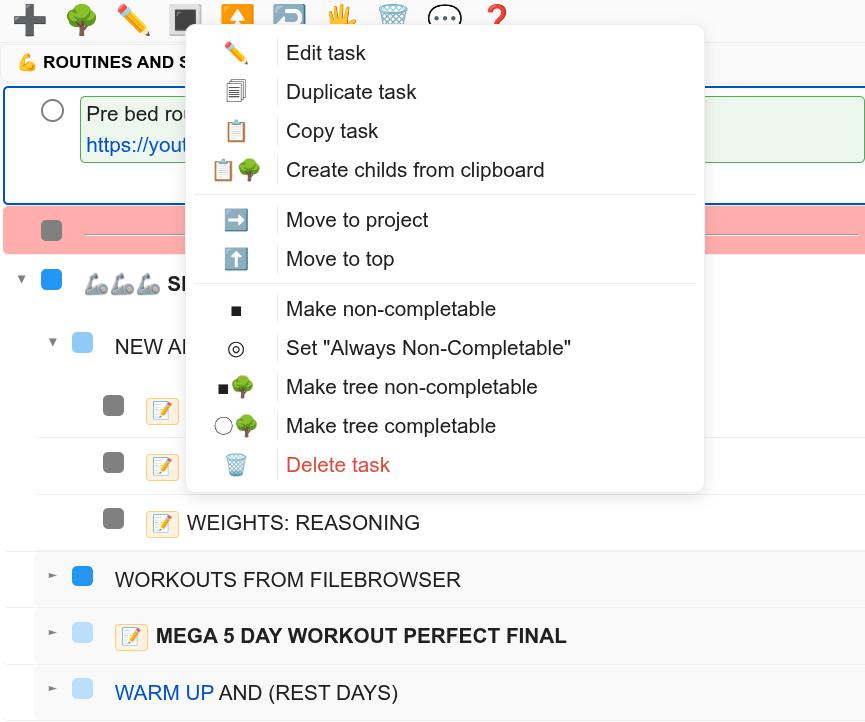865x722 pixels.
Task: Check the circle beside Pre bed routine
Action: click(x=52, y=111)
